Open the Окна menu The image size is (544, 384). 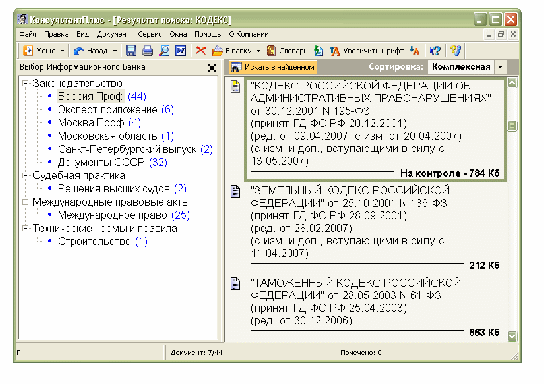pos(178,34)
